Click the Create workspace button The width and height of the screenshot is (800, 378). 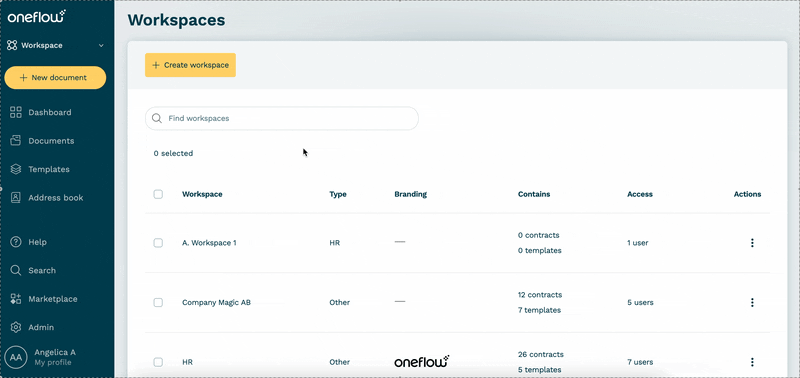click(190, 65)
